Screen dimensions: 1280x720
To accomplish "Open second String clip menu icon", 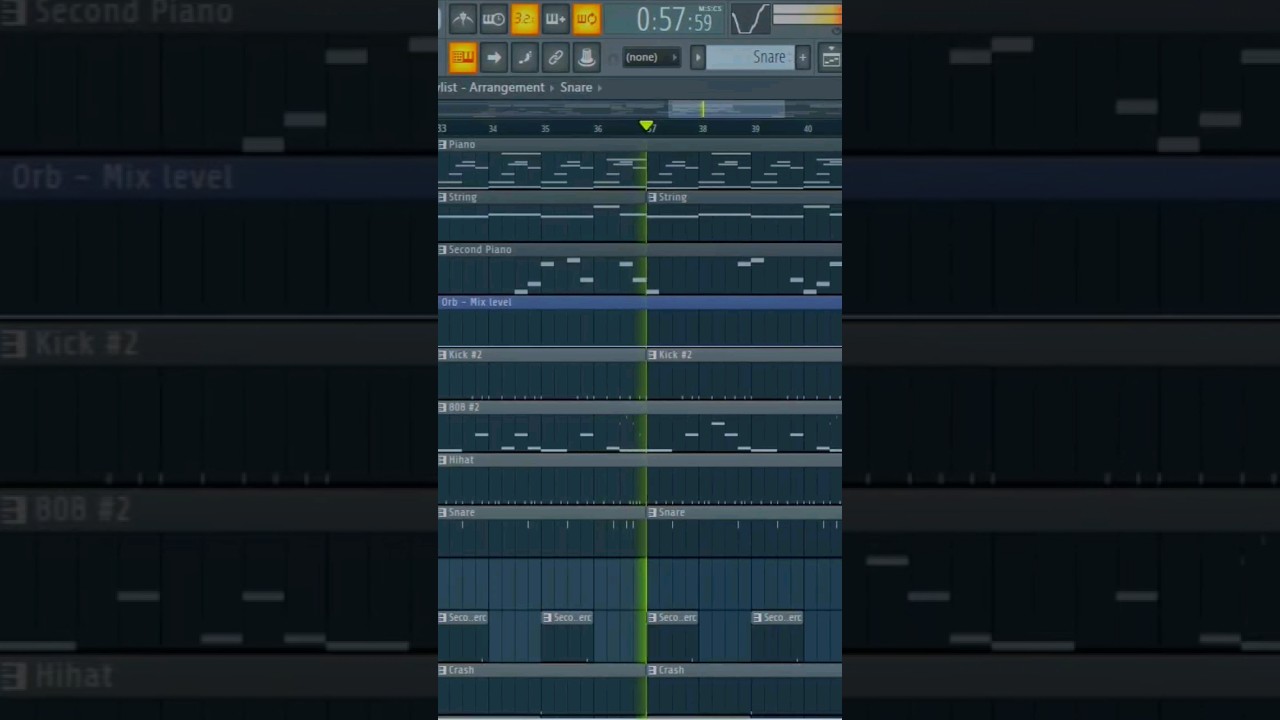I will click(x=652, y=197).
